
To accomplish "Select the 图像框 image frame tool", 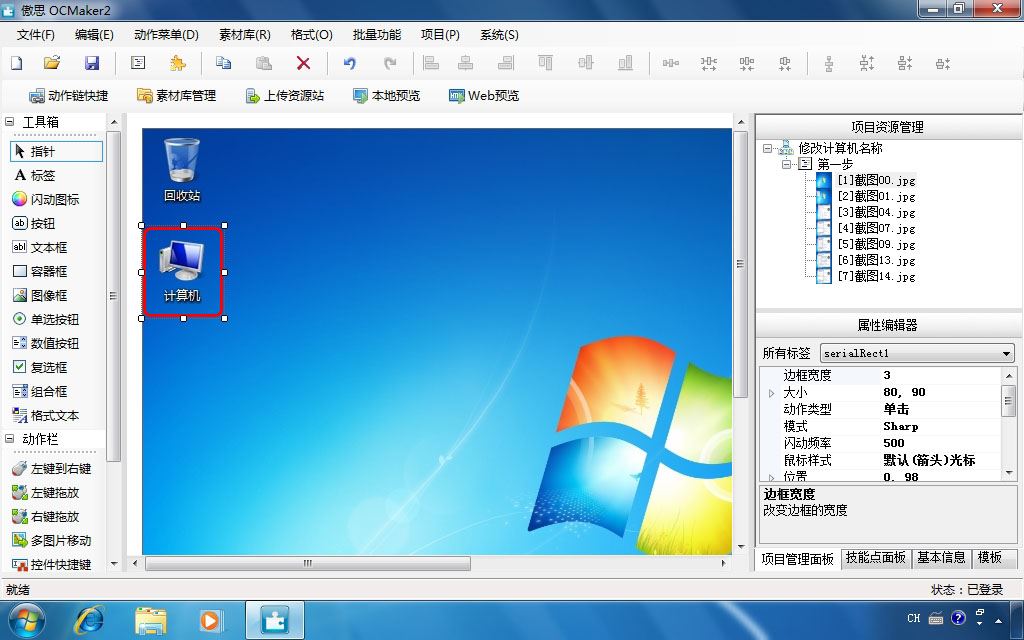I will tap(40, 295).
